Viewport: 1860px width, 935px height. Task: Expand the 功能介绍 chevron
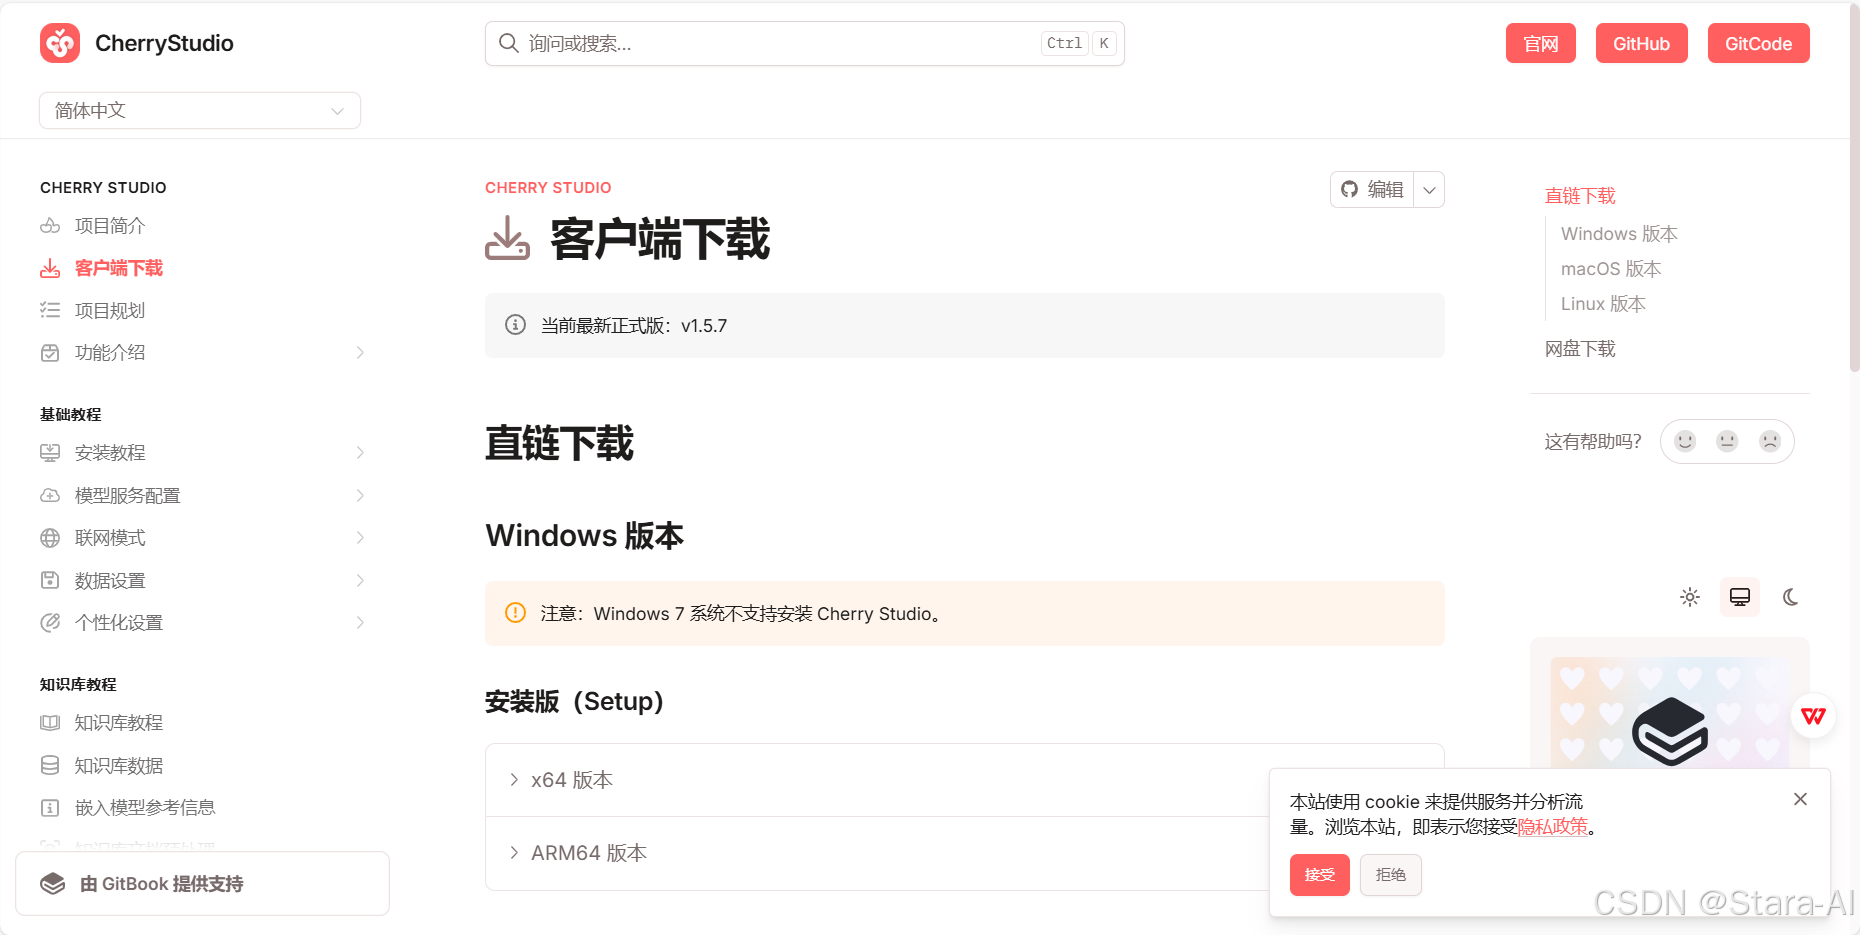pos(360,353)
